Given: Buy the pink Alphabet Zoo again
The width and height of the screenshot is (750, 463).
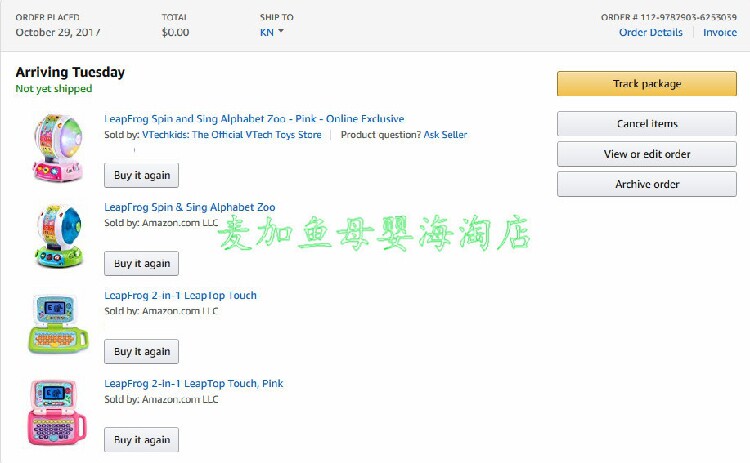Looking at the screenshot, I should point(142,176).
